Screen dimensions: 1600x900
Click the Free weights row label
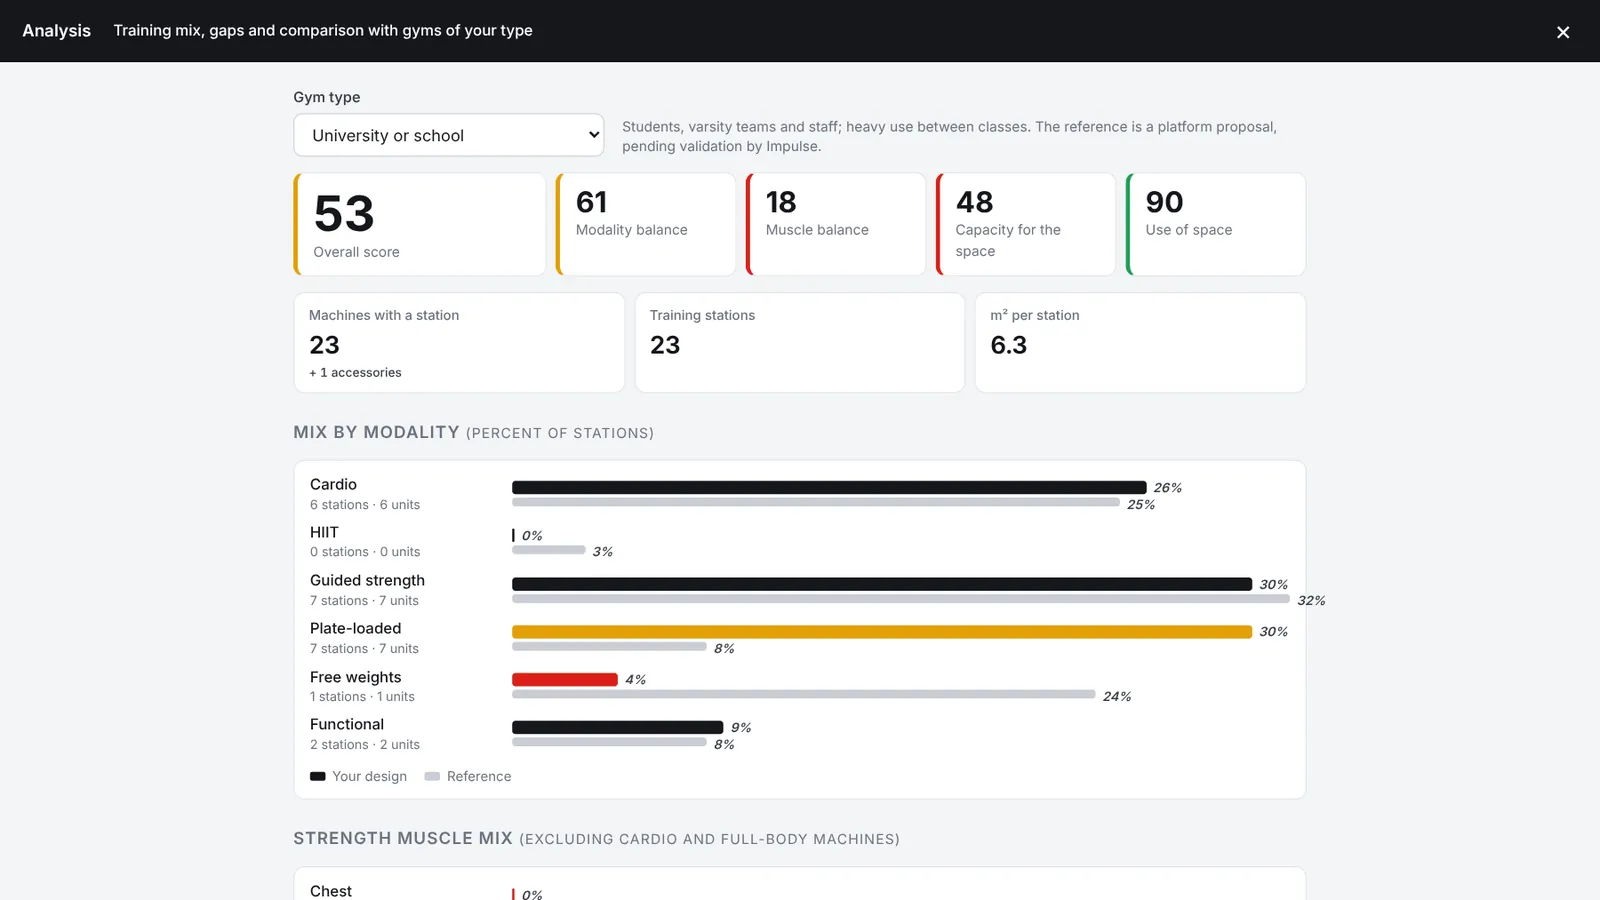click(x=355, y=677)
